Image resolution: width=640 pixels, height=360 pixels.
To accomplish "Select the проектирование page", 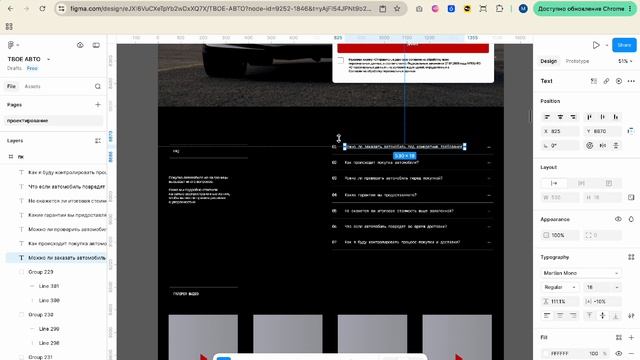I will [x=54, y=121].
